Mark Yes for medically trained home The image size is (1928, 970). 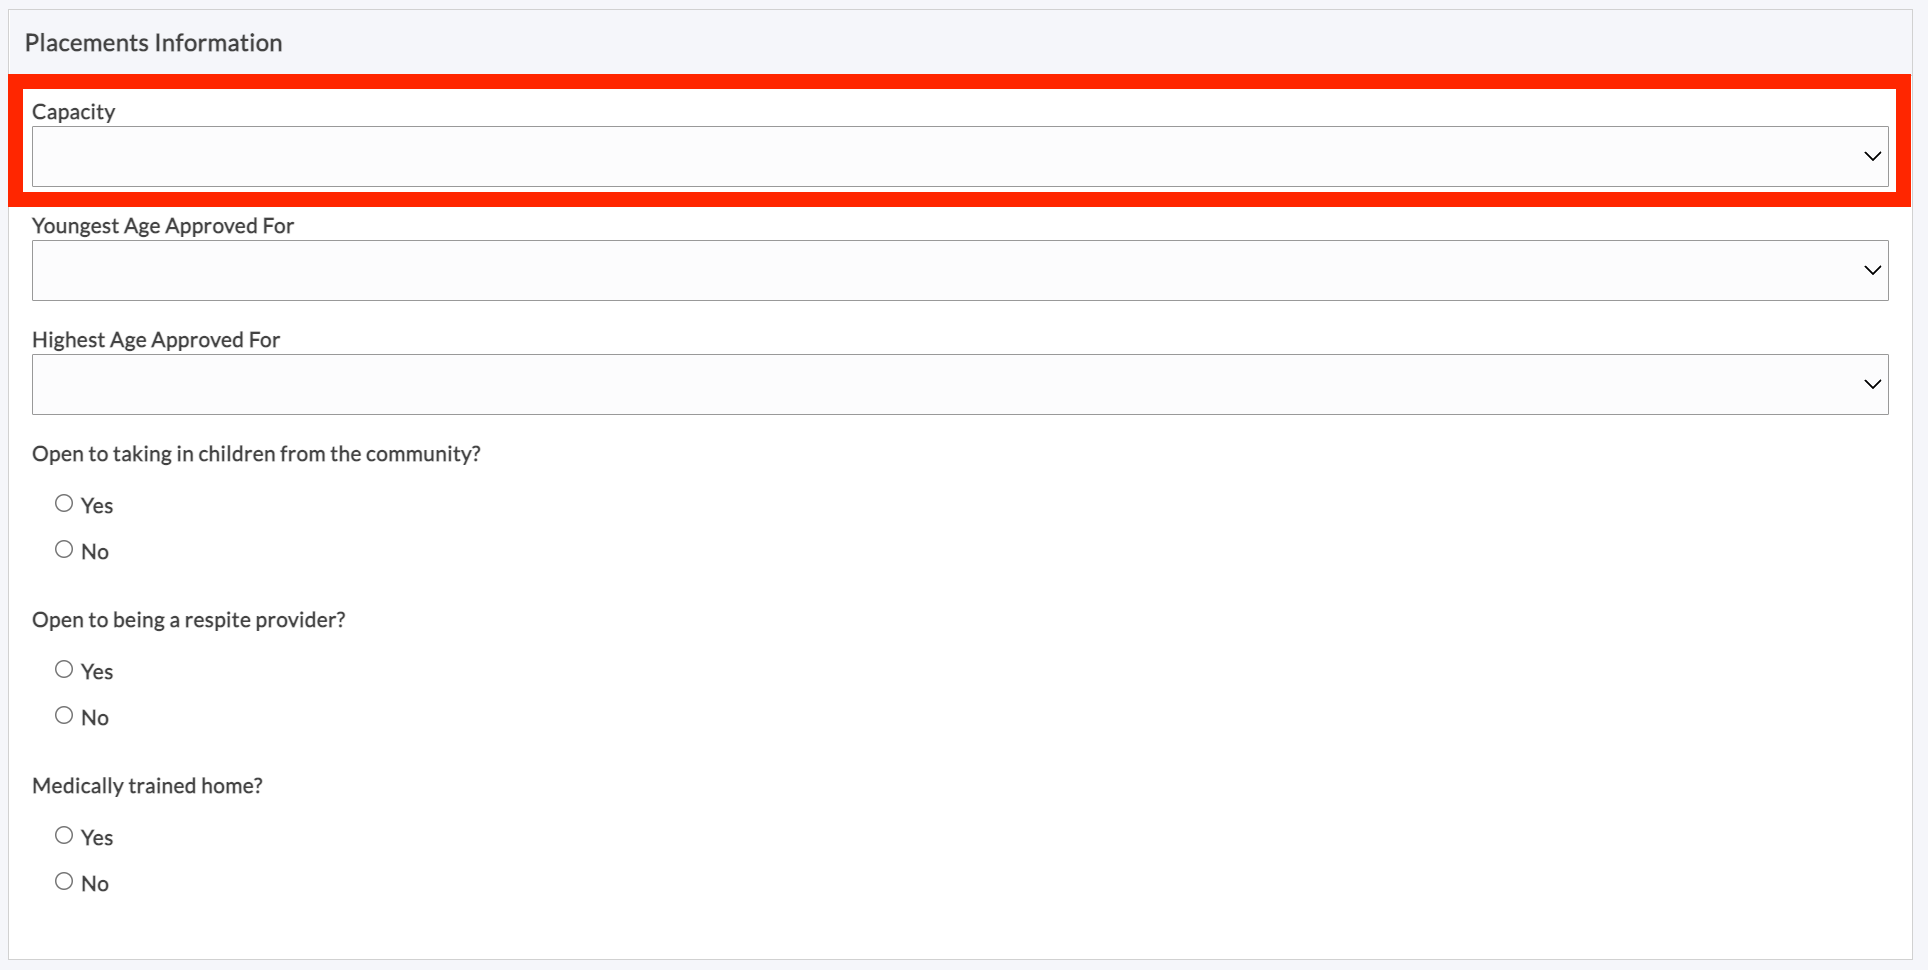64,836
